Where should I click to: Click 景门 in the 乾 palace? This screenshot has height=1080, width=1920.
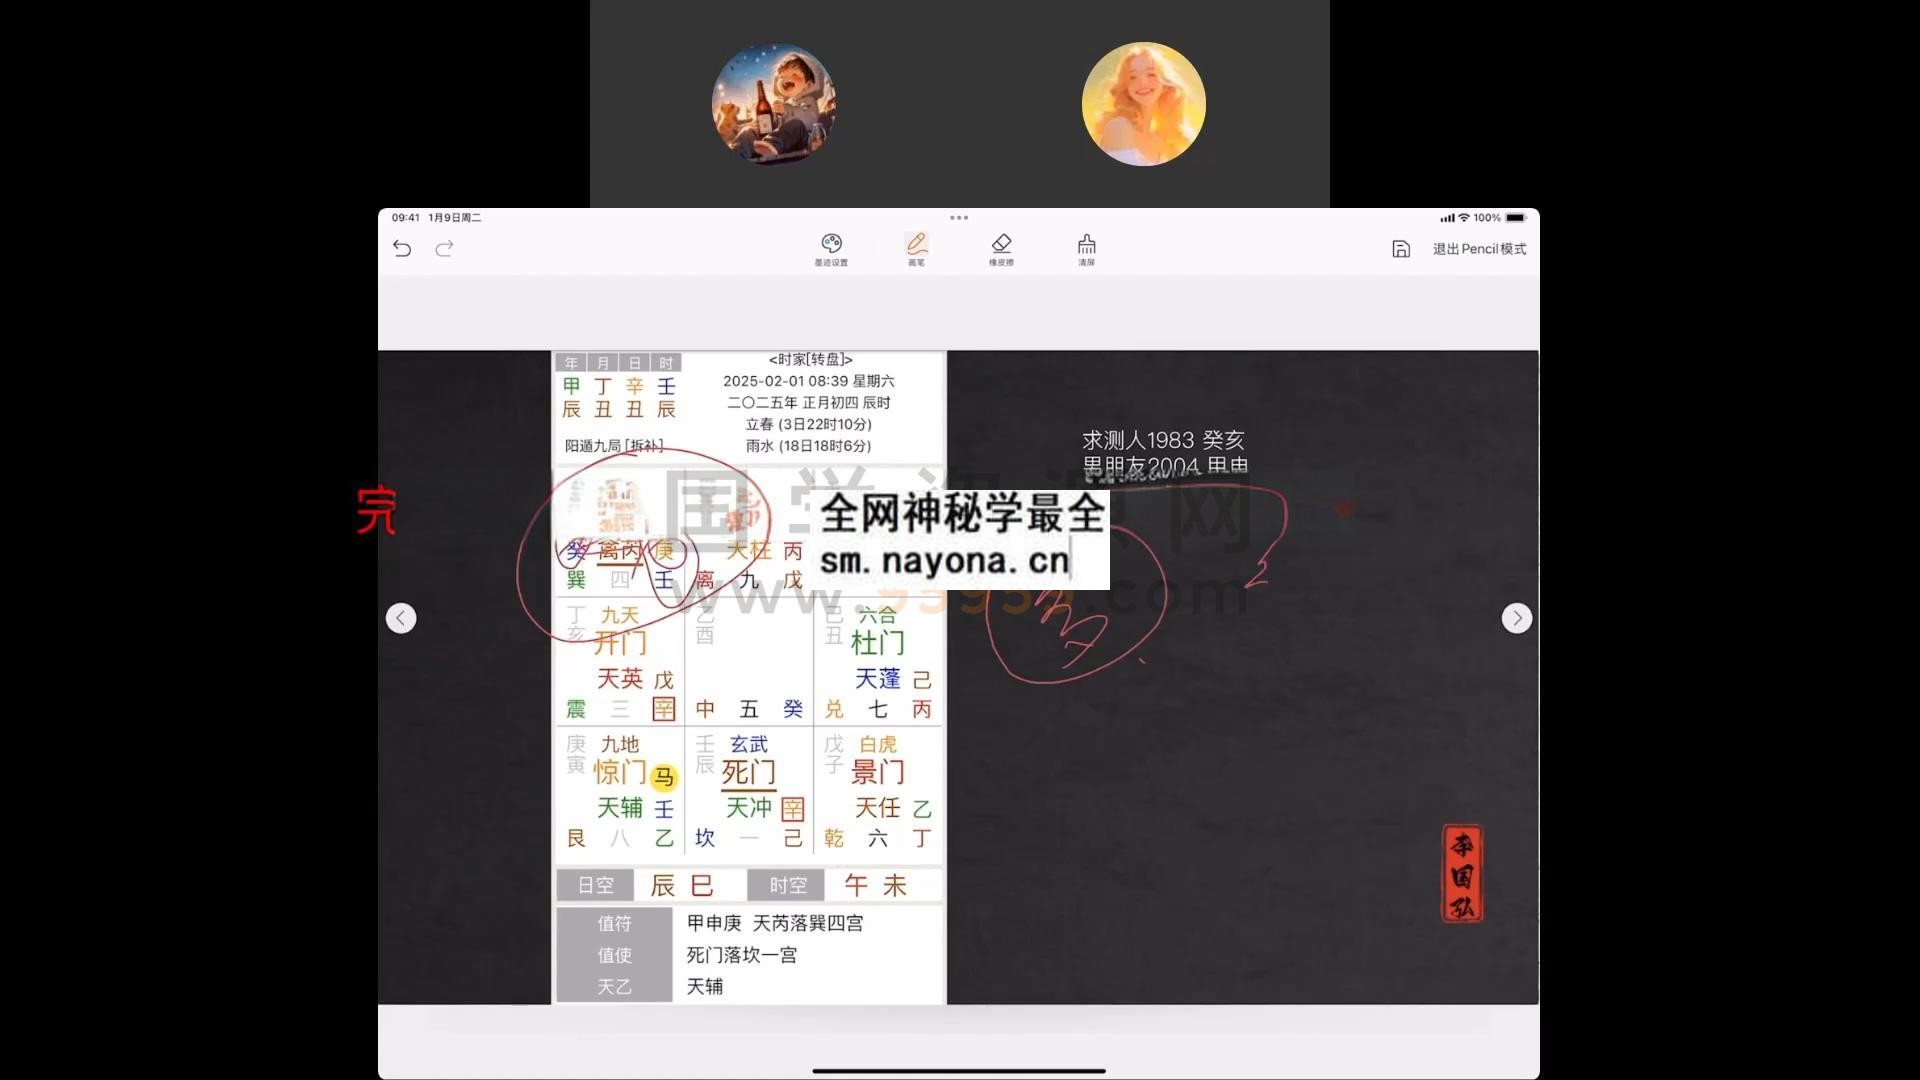pyautogui.click(x=877, y=772)
